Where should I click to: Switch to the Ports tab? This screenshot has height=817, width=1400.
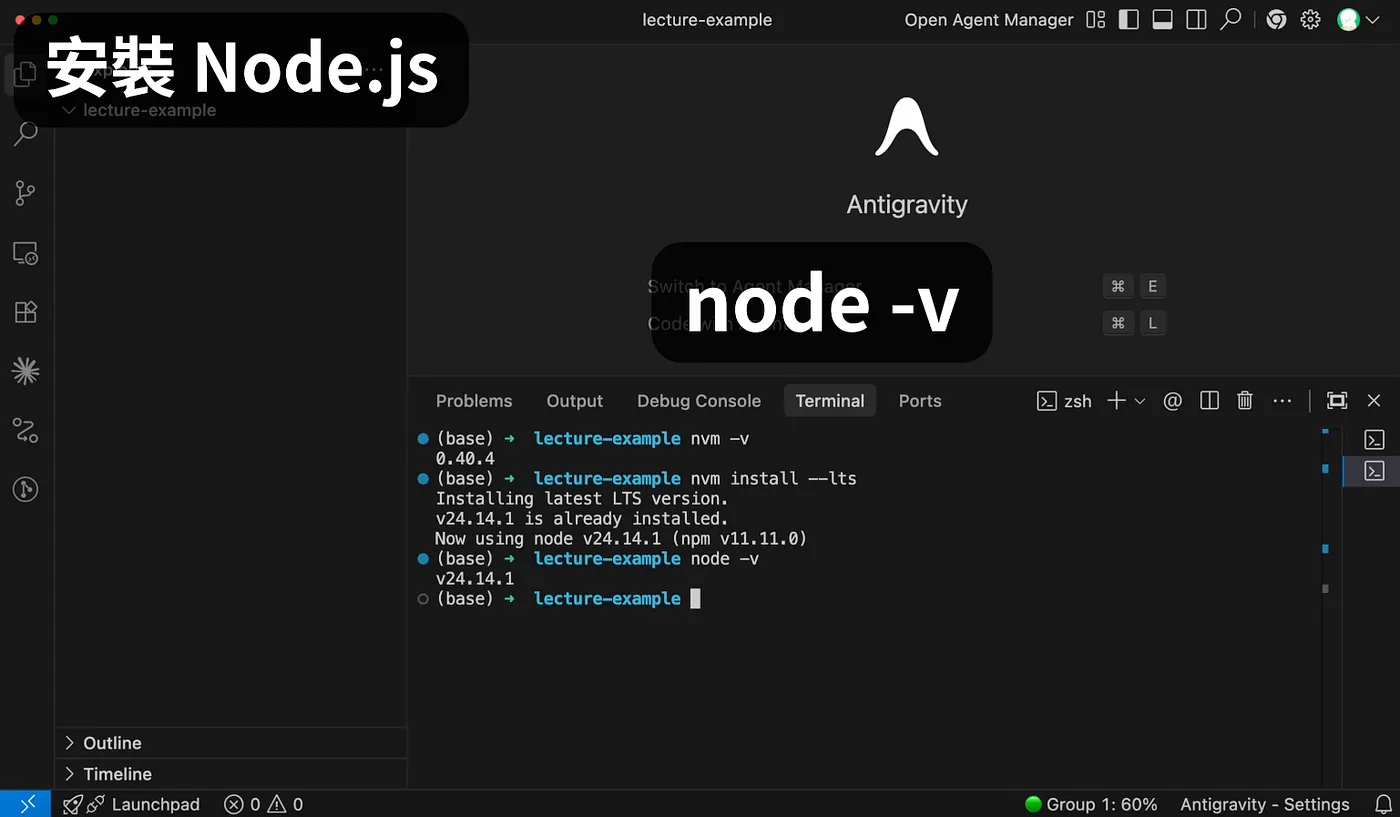920,401
